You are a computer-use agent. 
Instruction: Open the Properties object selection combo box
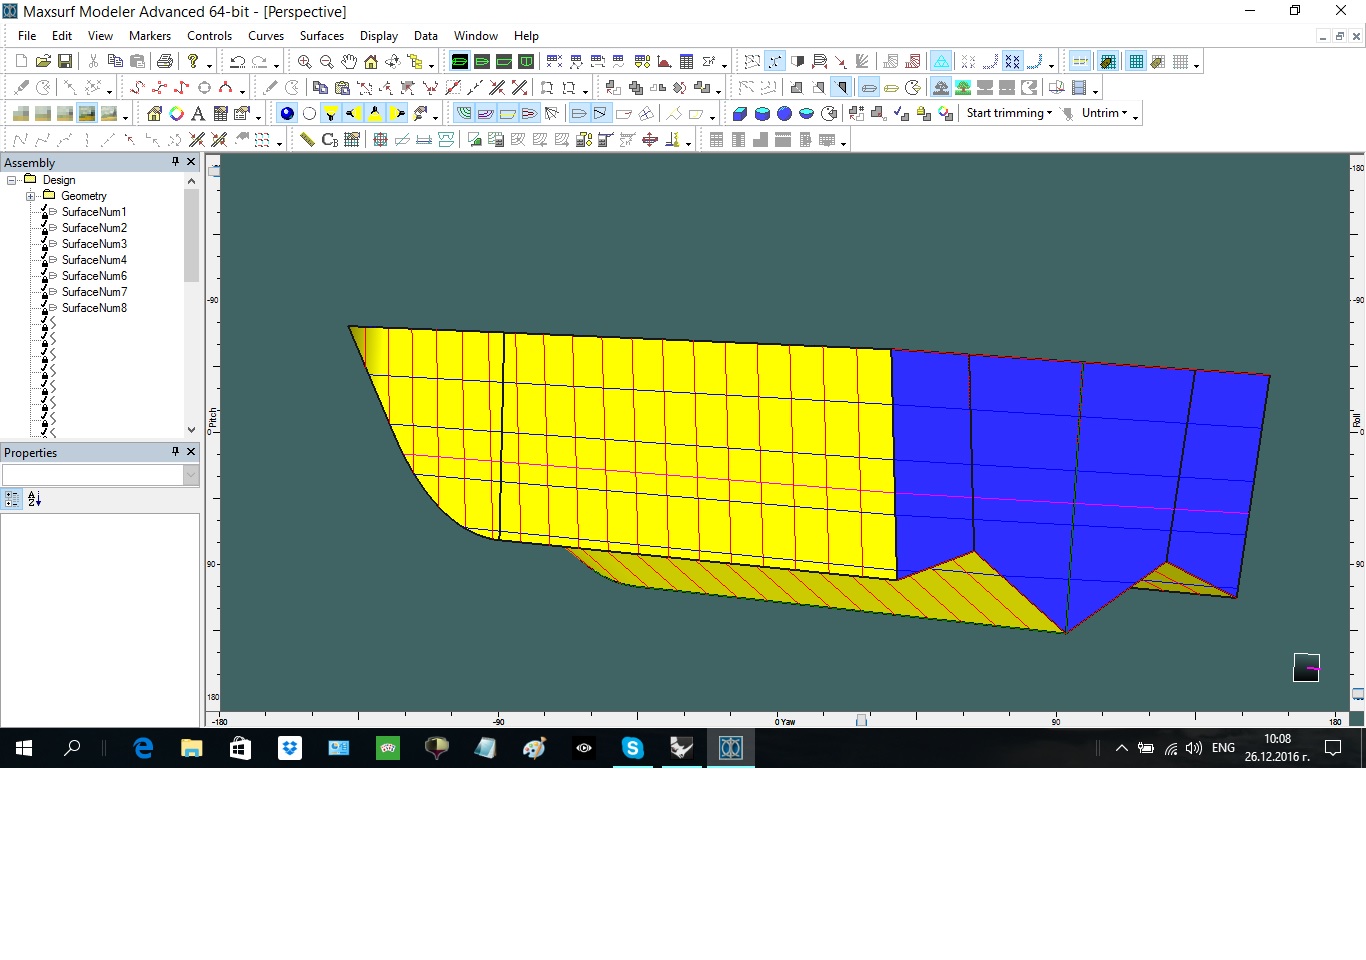(x=191, y=476)
